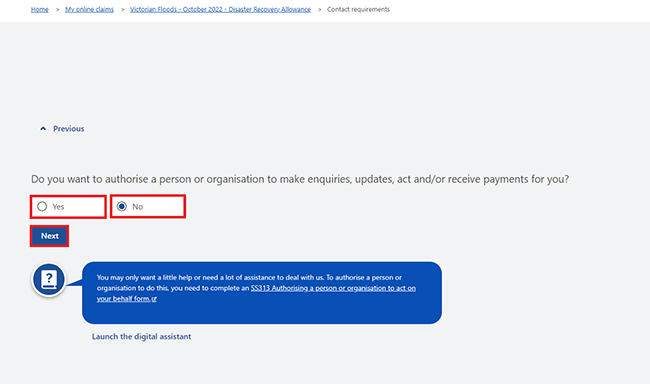Launch the digital assistant
650x384 pixels.
coord(141,336)
